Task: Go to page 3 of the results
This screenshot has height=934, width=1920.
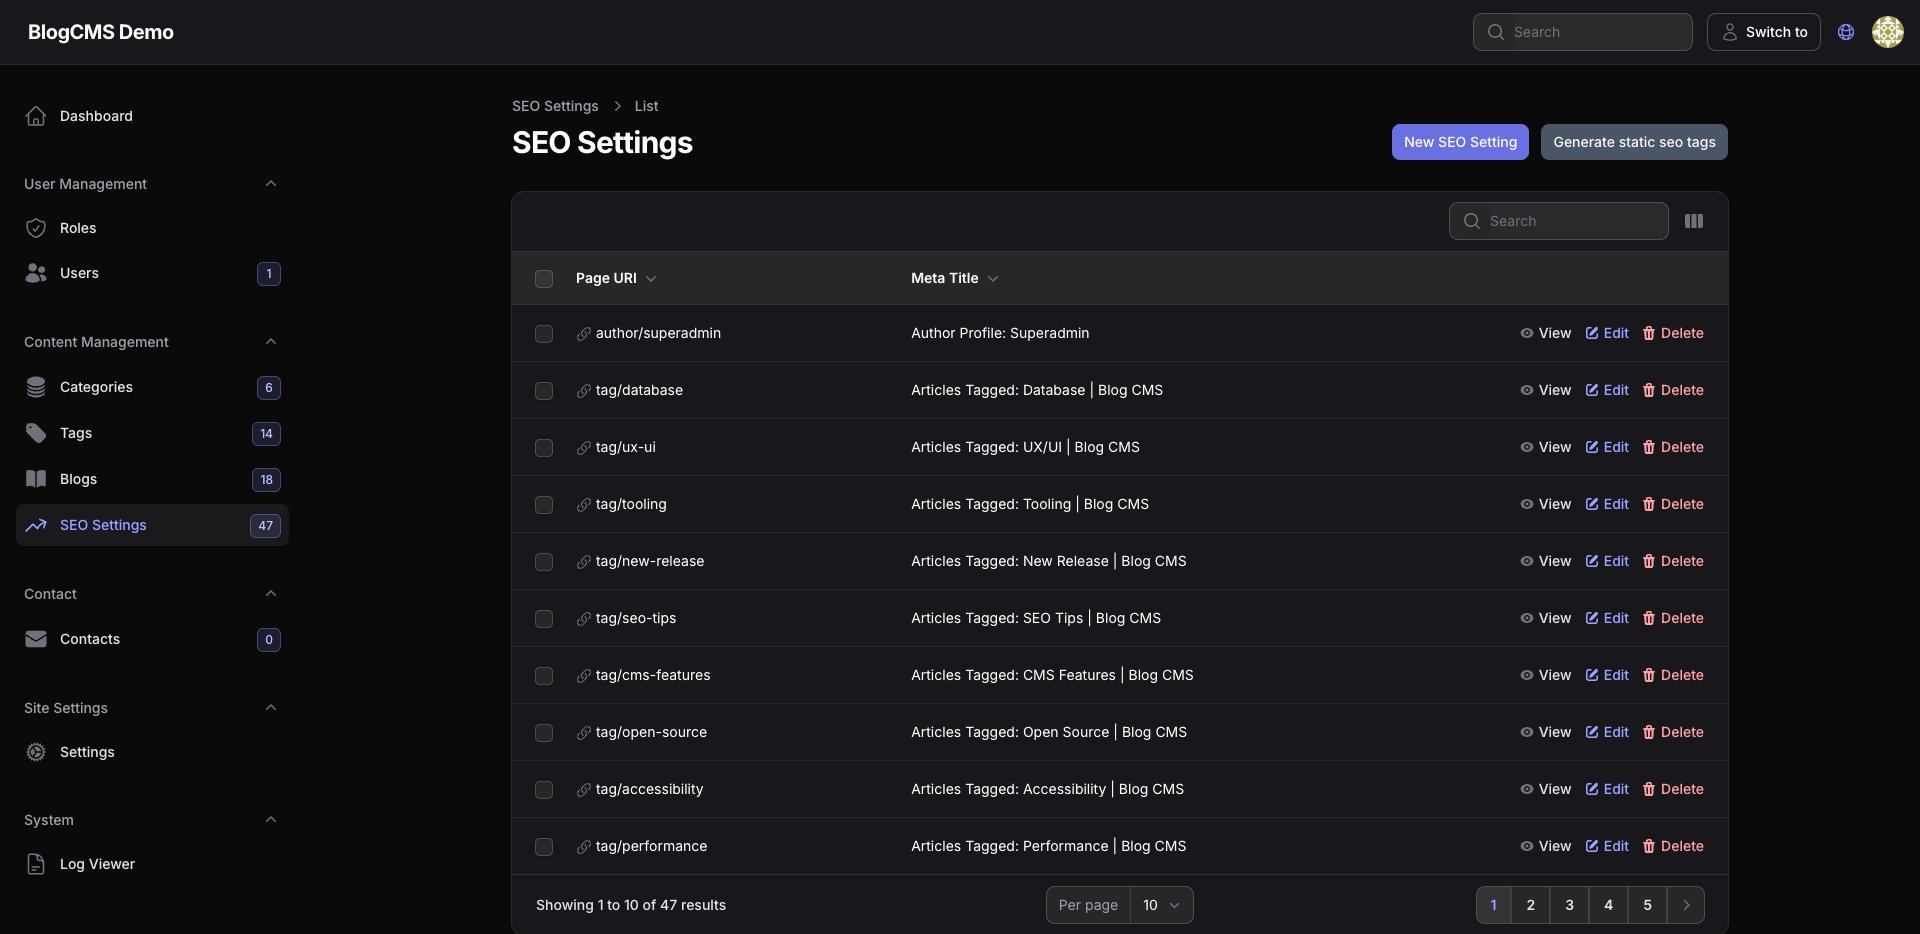Action: pos(1569,905)
